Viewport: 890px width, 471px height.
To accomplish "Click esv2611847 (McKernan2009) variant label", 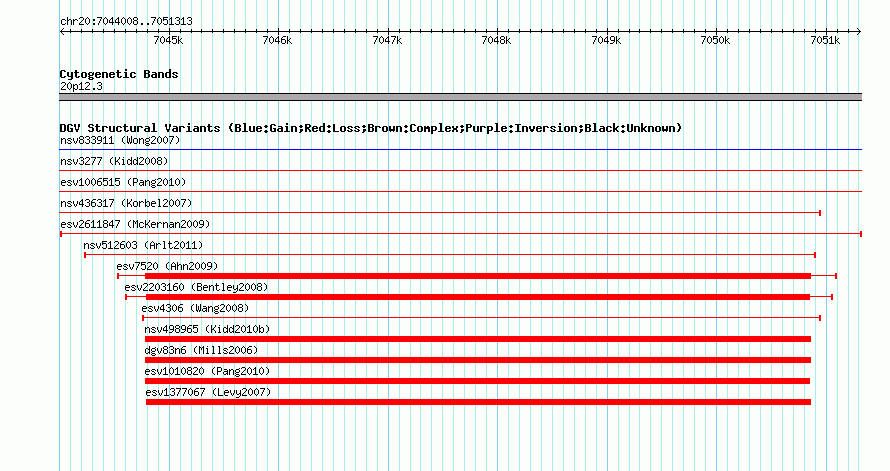I will (x=135, y=224).
